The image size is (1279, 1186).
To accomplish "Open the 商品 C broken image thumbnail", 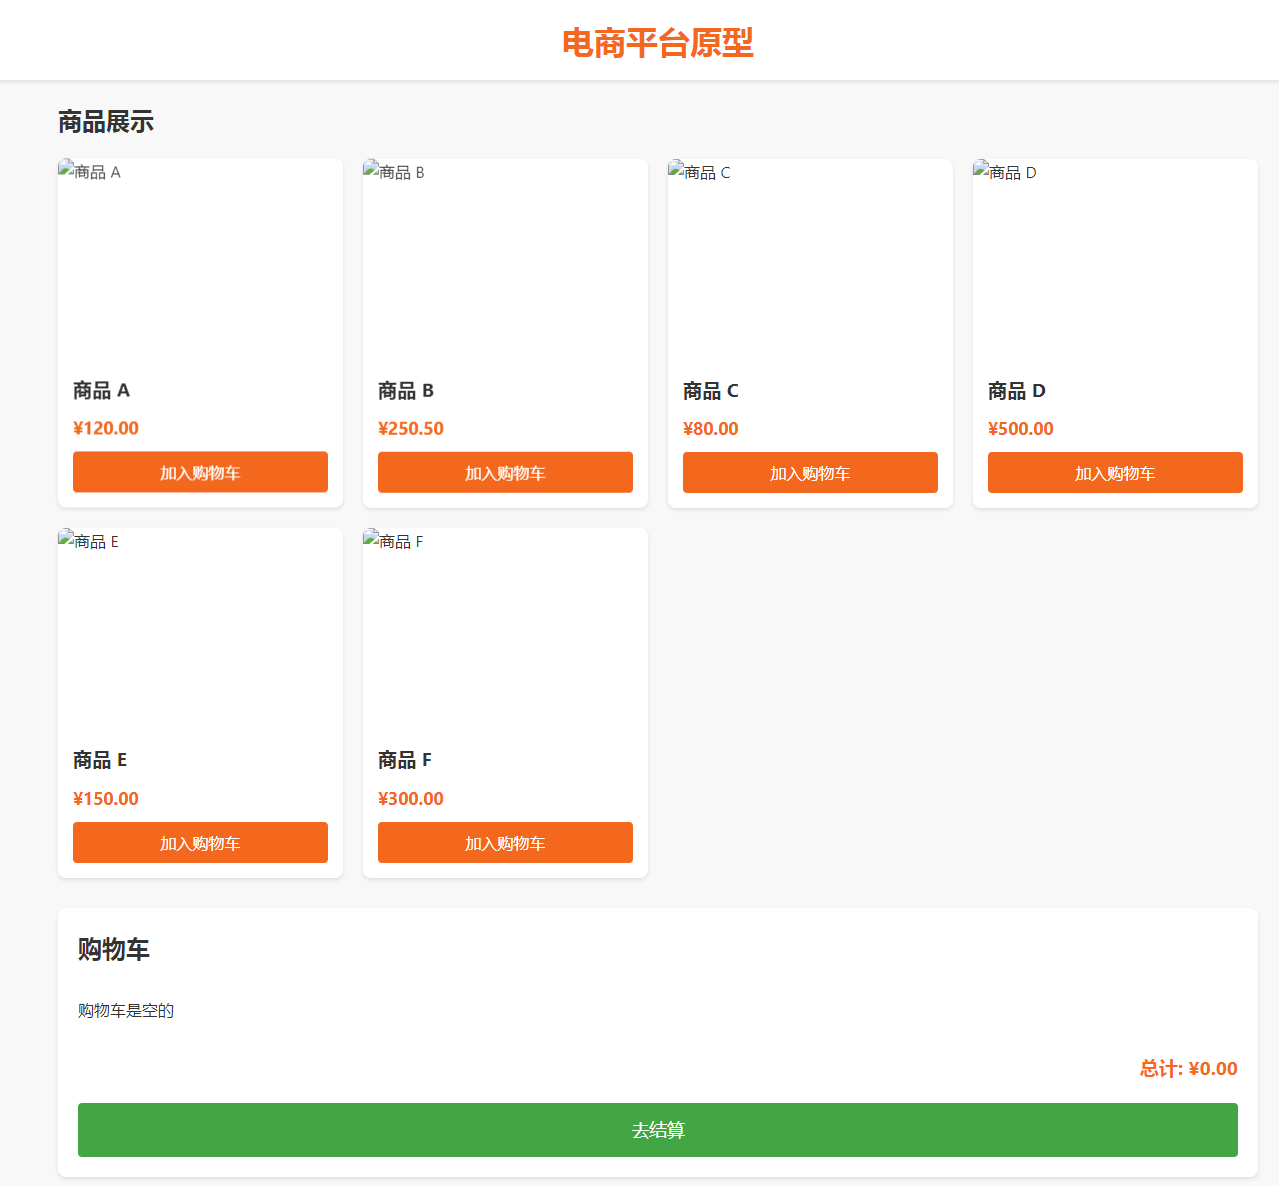I will coord(810,259).
